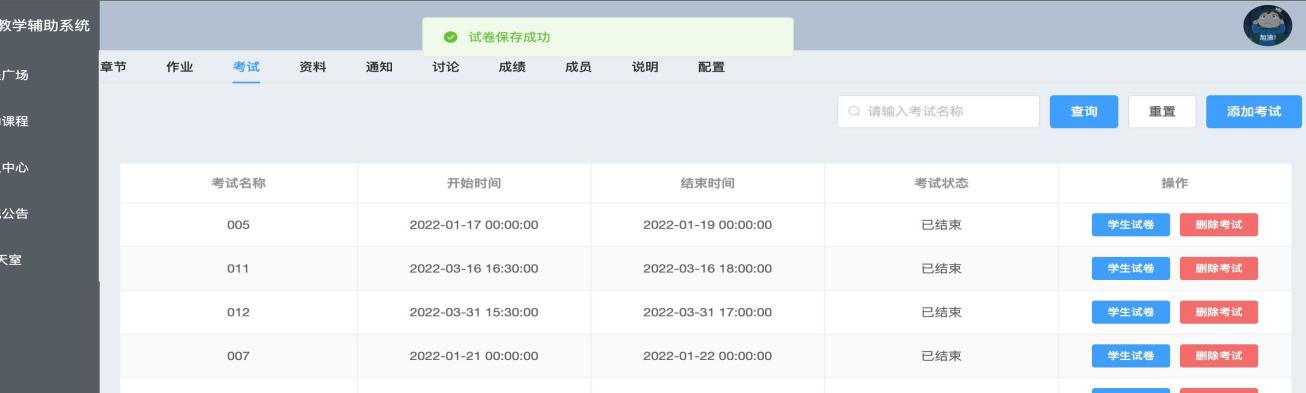Click the search magnifier icon in the exam name field

[854, 112]
